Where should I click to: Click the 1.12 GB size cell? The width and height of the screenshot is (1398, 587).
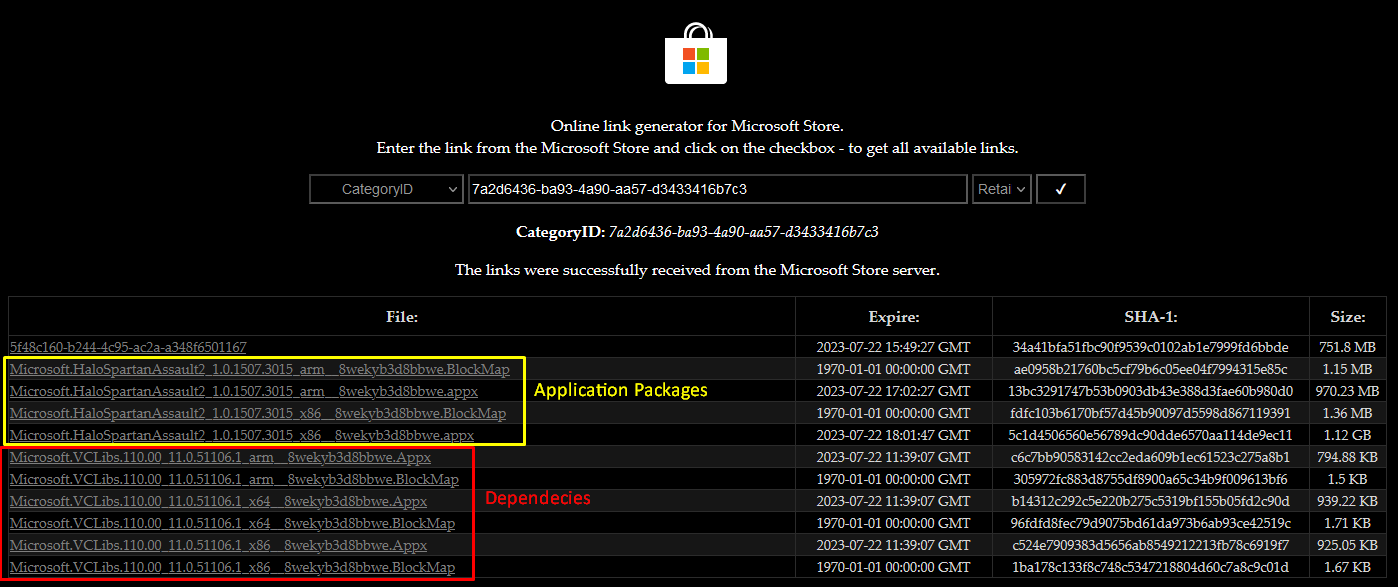point(1348,435)
